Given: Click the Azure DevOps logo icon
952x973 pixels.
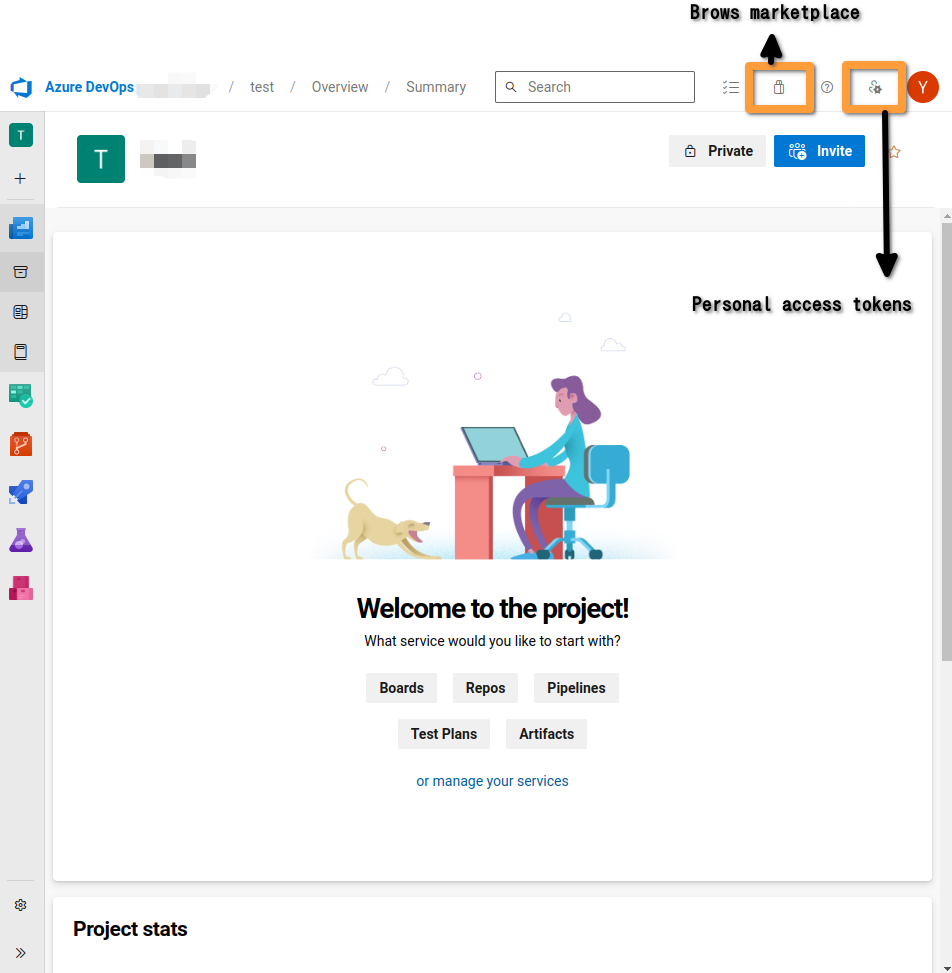Looking at the screenshot, I should coord(21,87).
